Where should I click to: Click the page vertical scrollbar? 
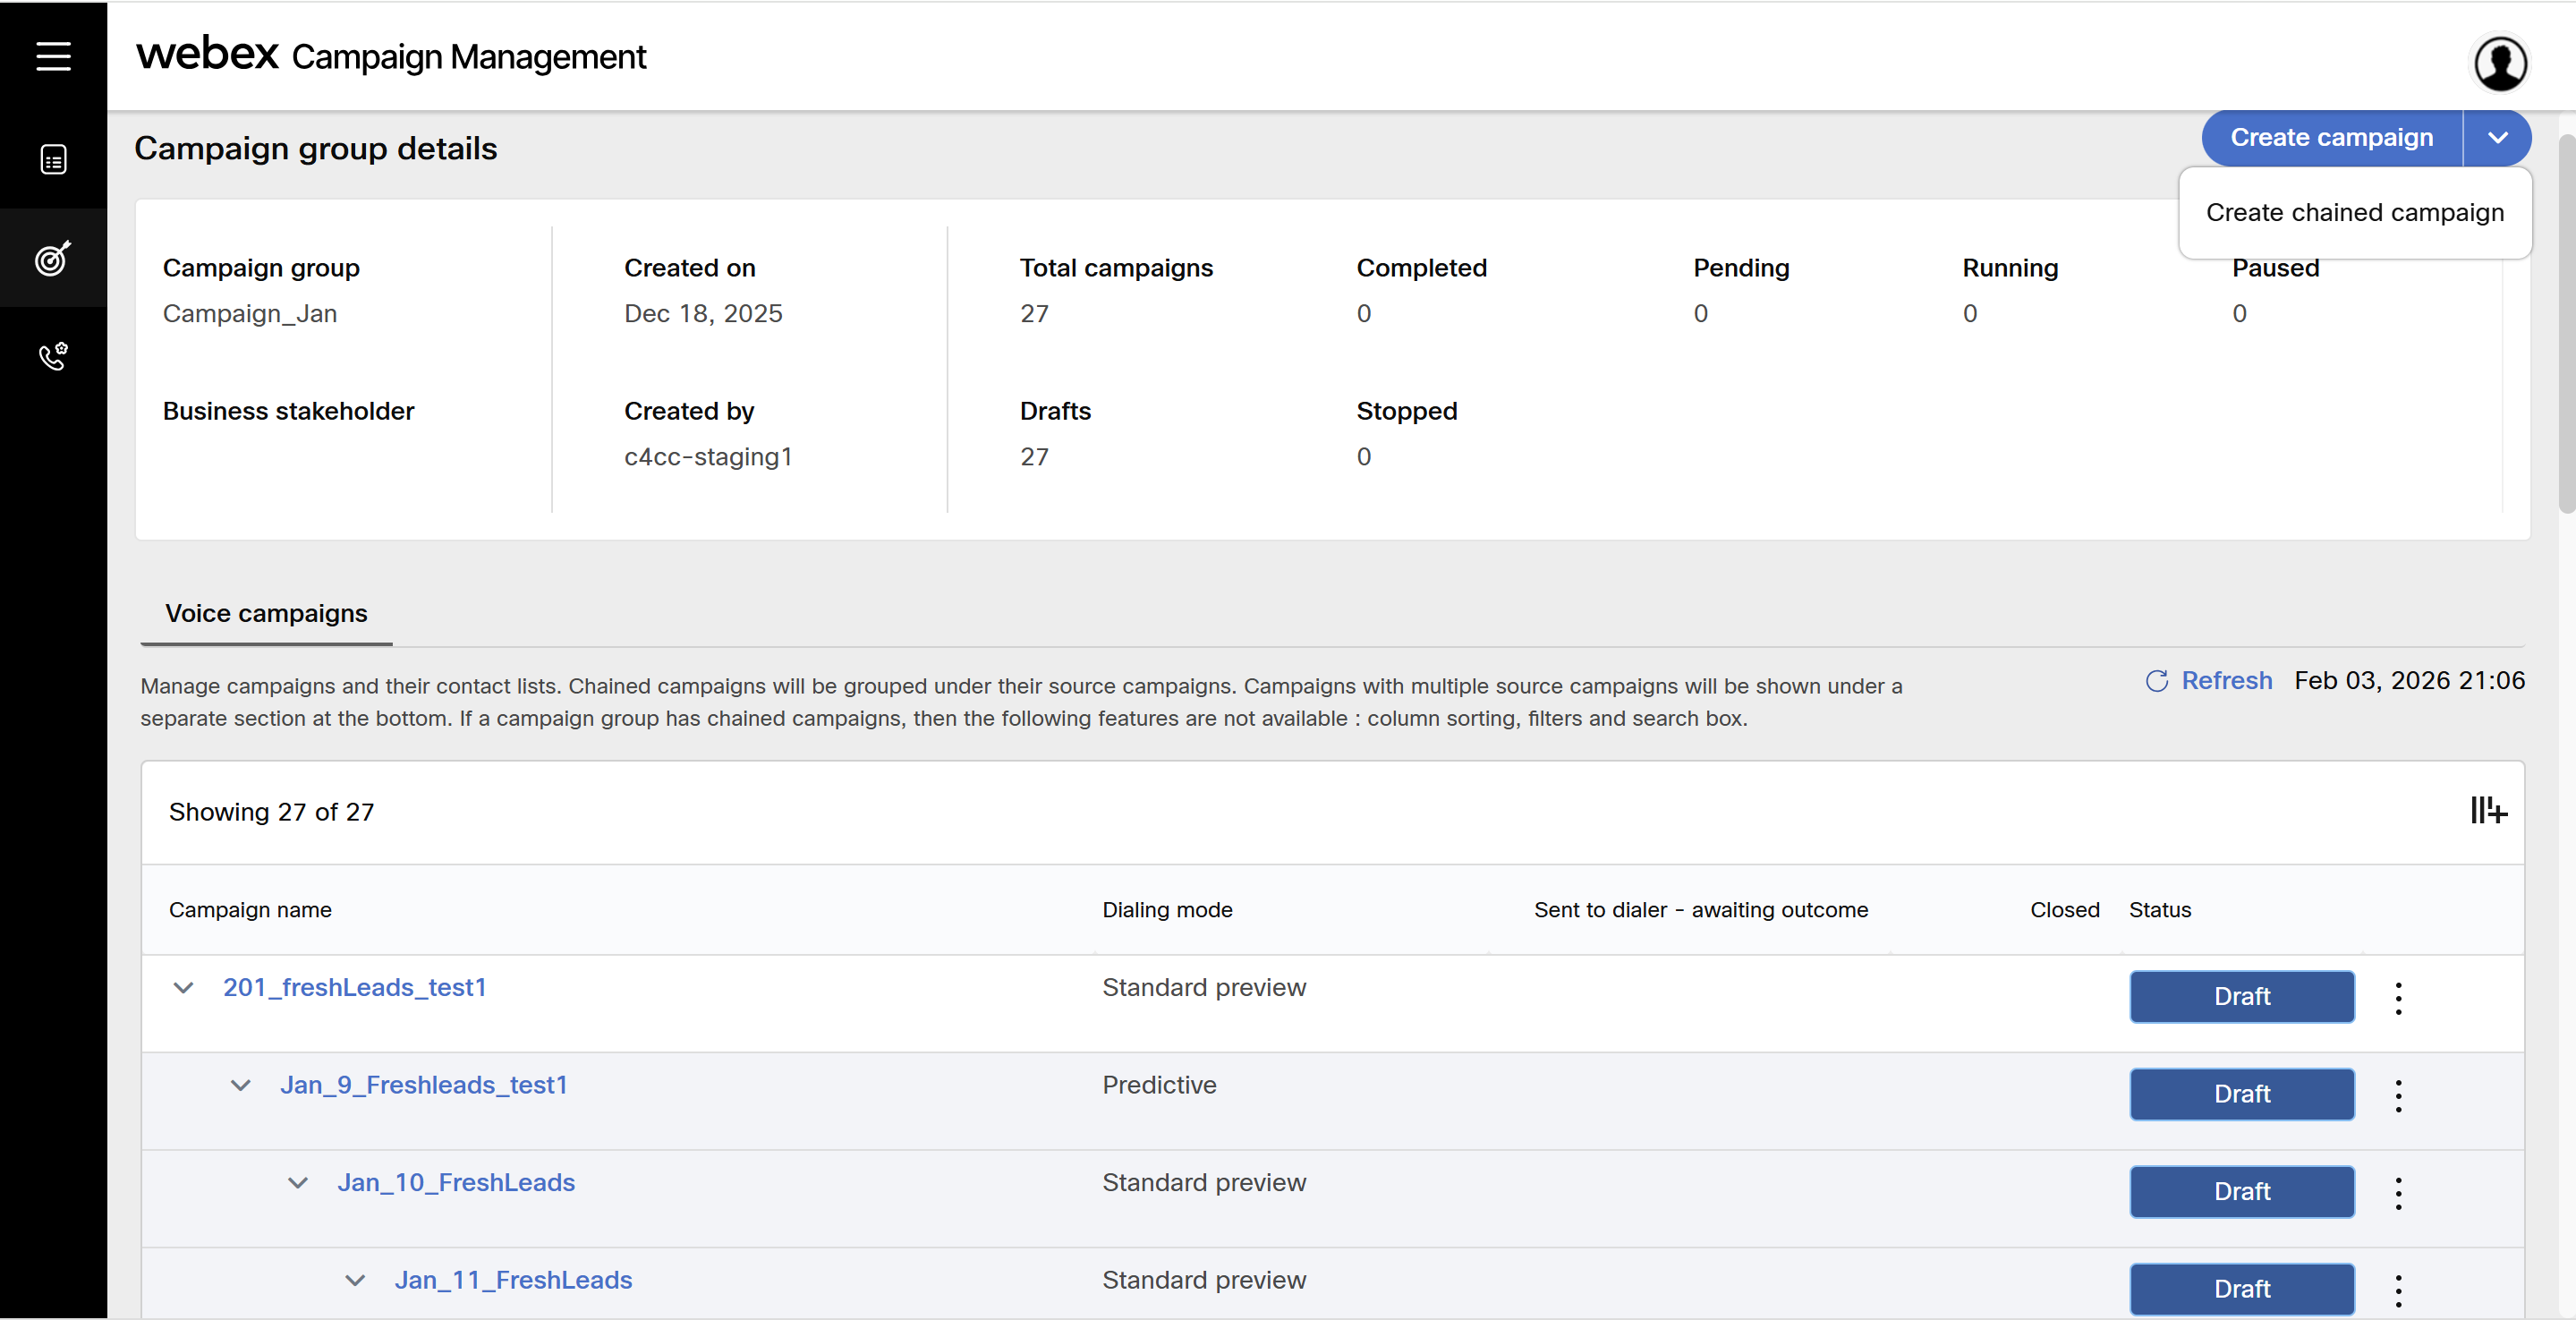pos(2566,325)
